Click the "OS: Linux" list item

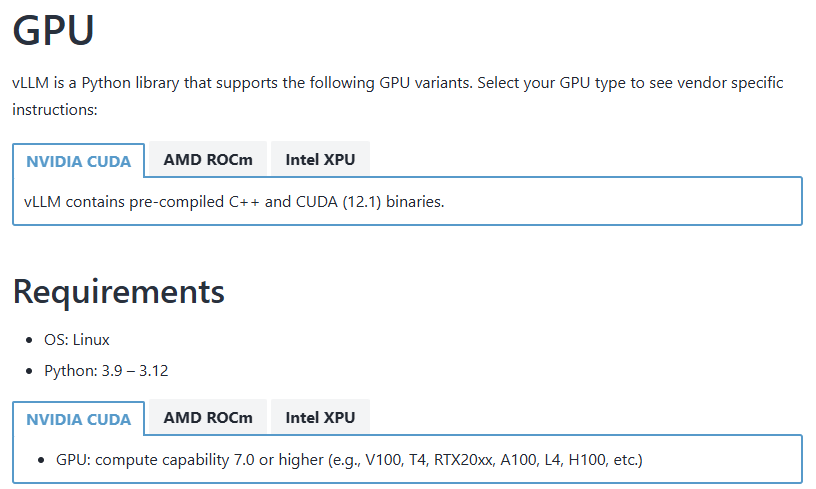77,340
